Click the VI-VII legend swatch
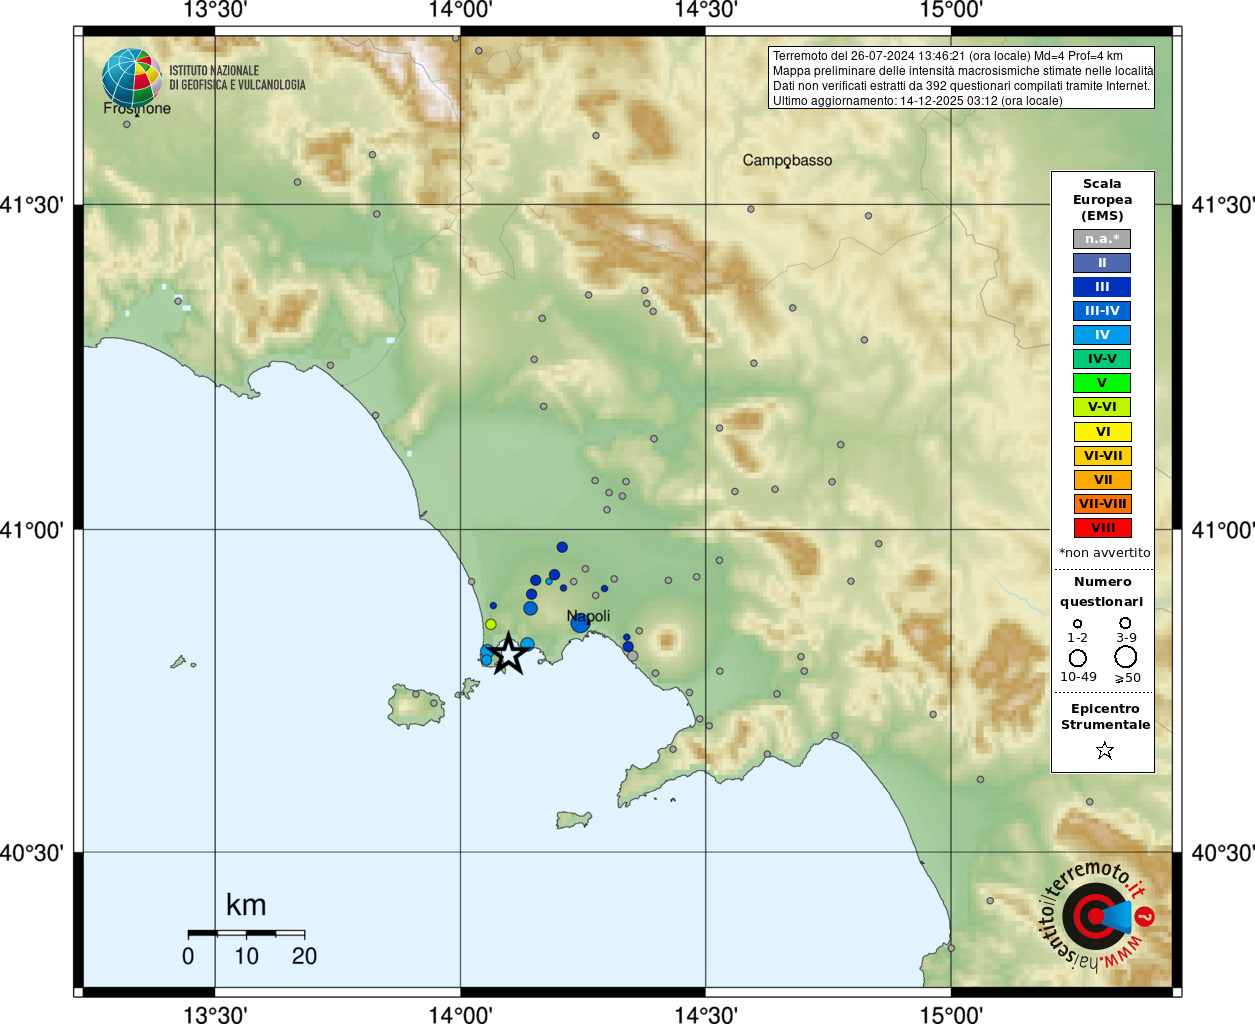The width and height of the screenshot is (1255, 1024). [1102, 456]
